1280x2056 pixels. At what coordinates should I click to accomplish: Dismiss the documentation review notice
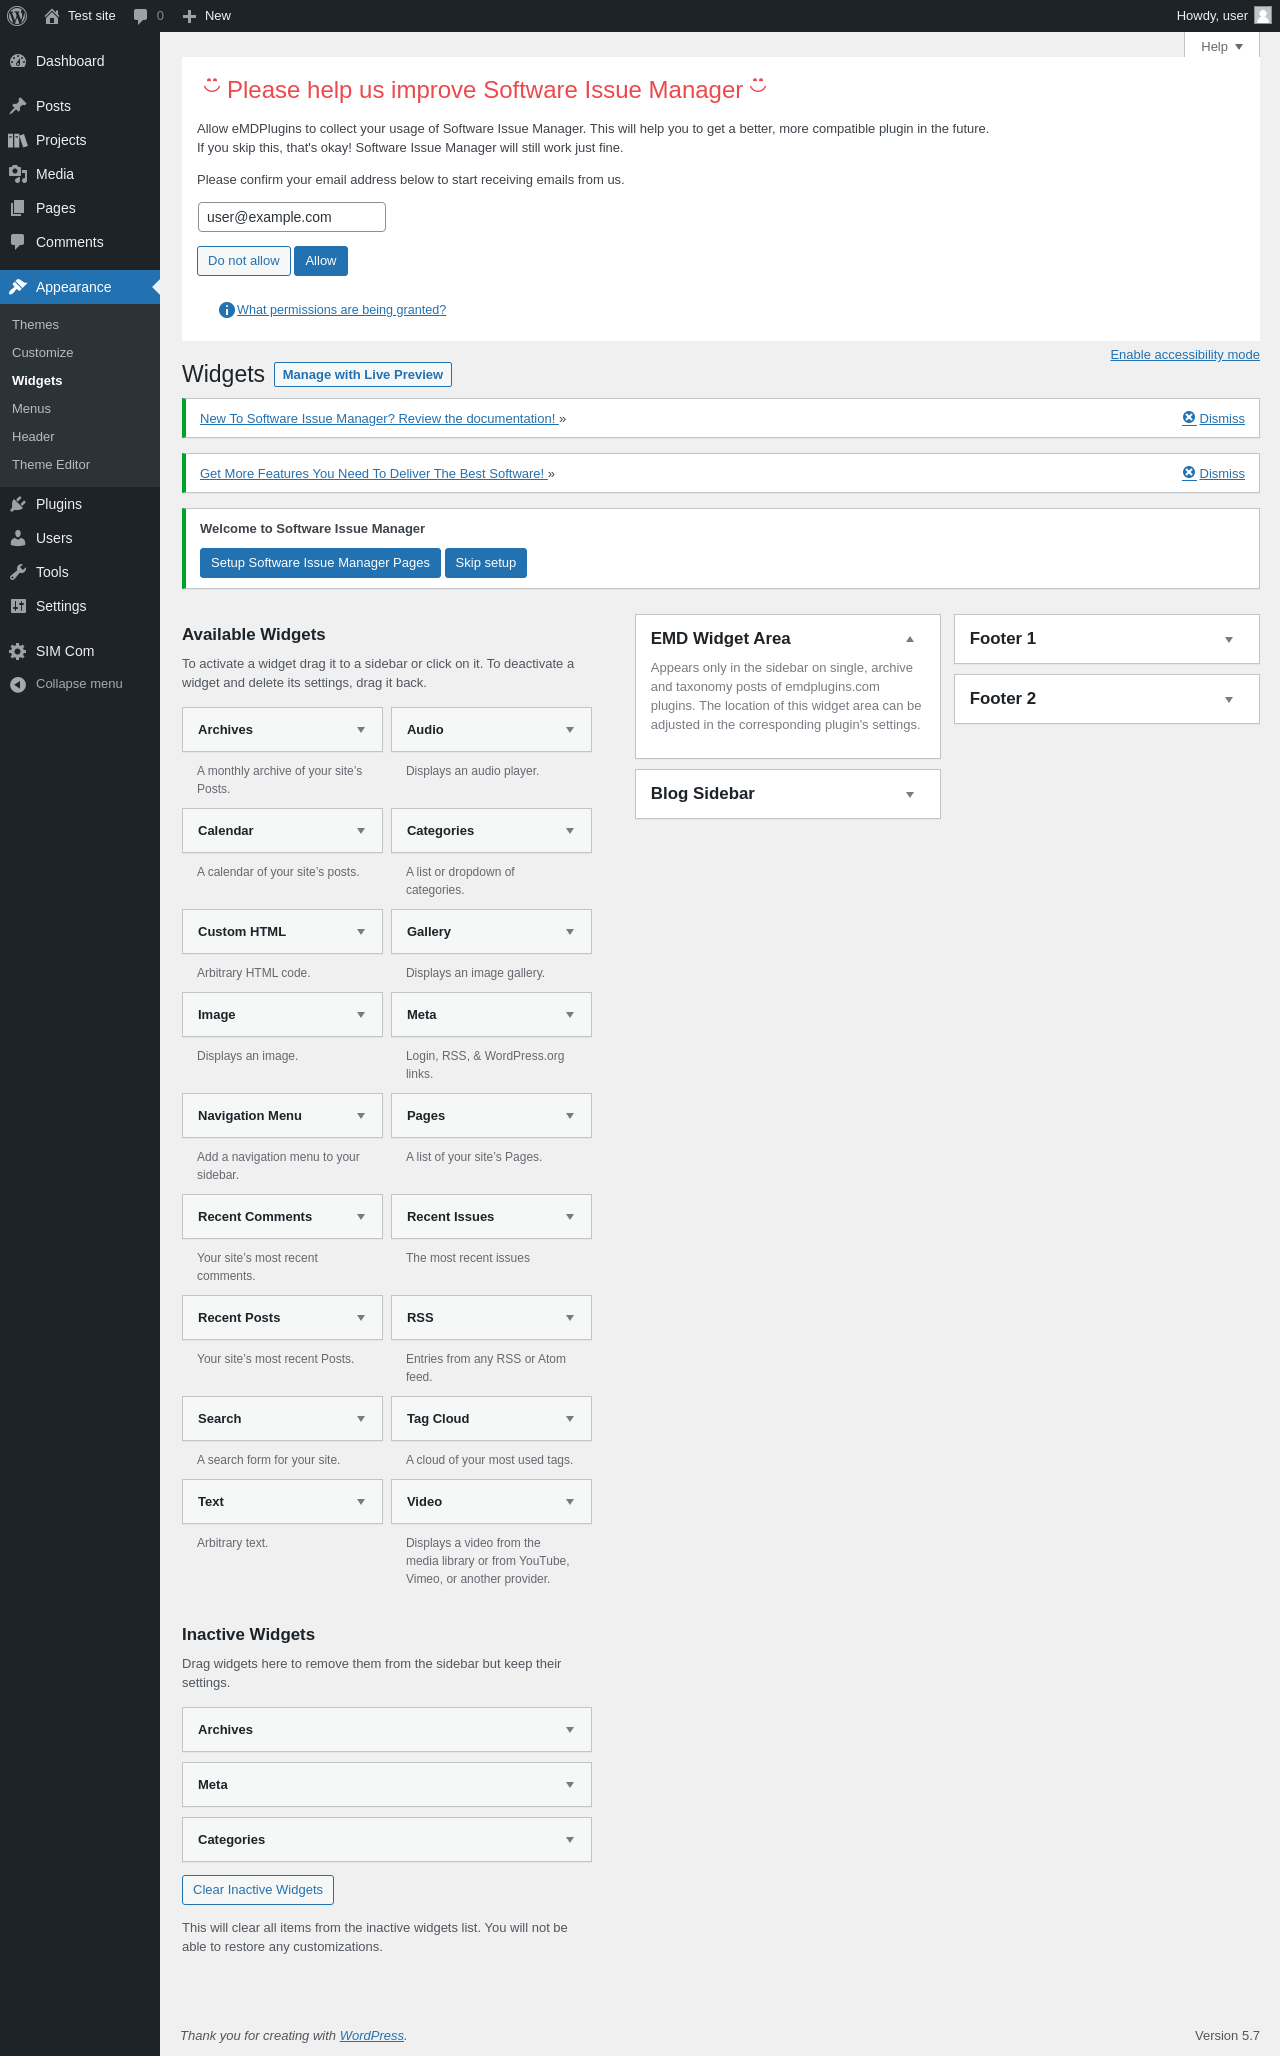(1213, 418)
